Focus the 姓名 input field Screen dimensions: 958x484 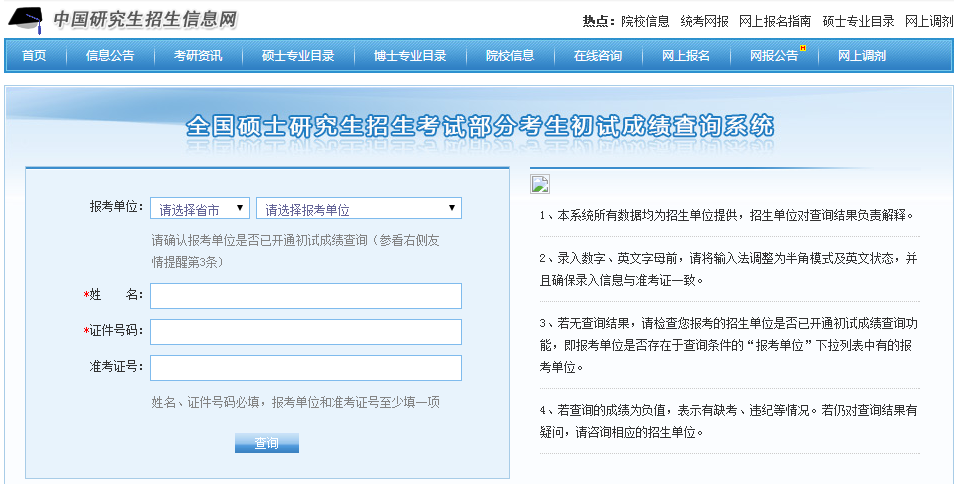click(x=305, y=296)
